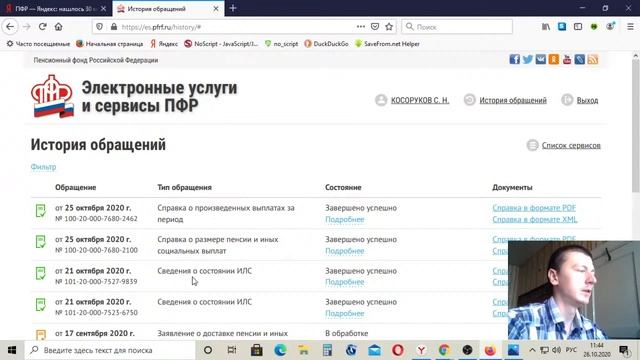Open Task View in taskbar
The width and height of the screenshot is (640, 360).
232,350
